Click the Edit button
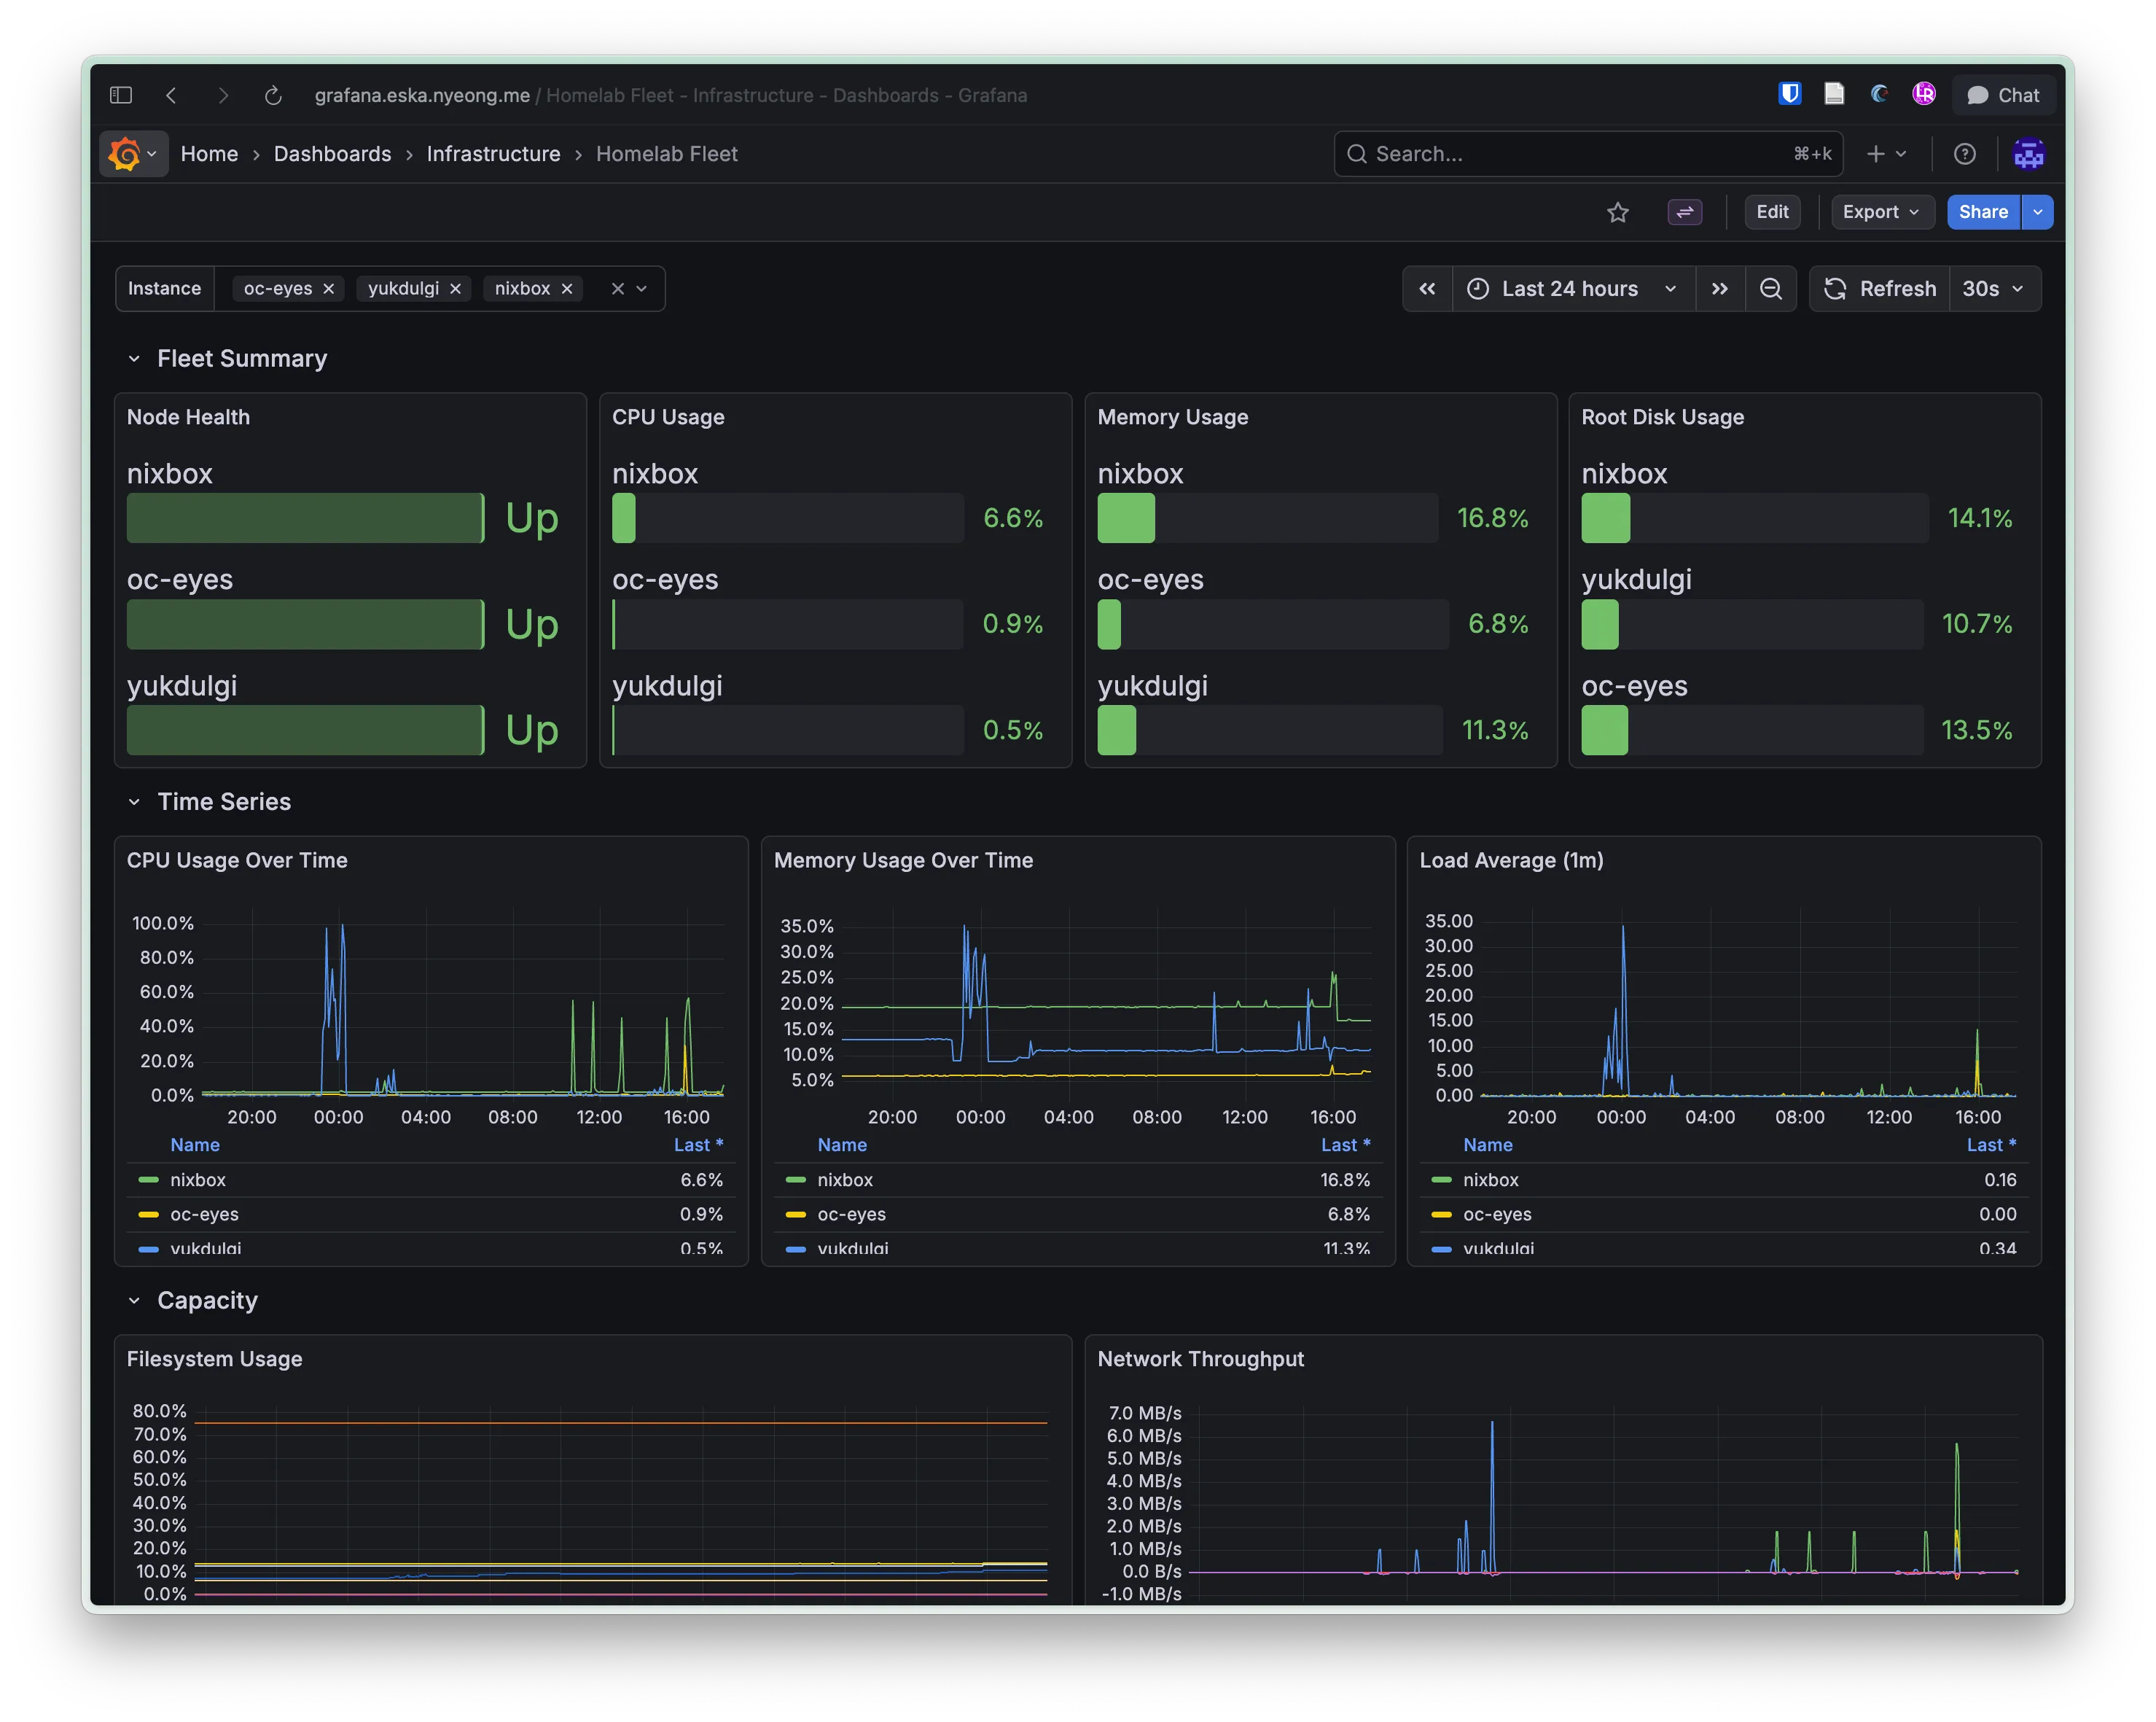Image resolution: width=2156 pixels, height=1722 pixels. tap(1771, 212)
